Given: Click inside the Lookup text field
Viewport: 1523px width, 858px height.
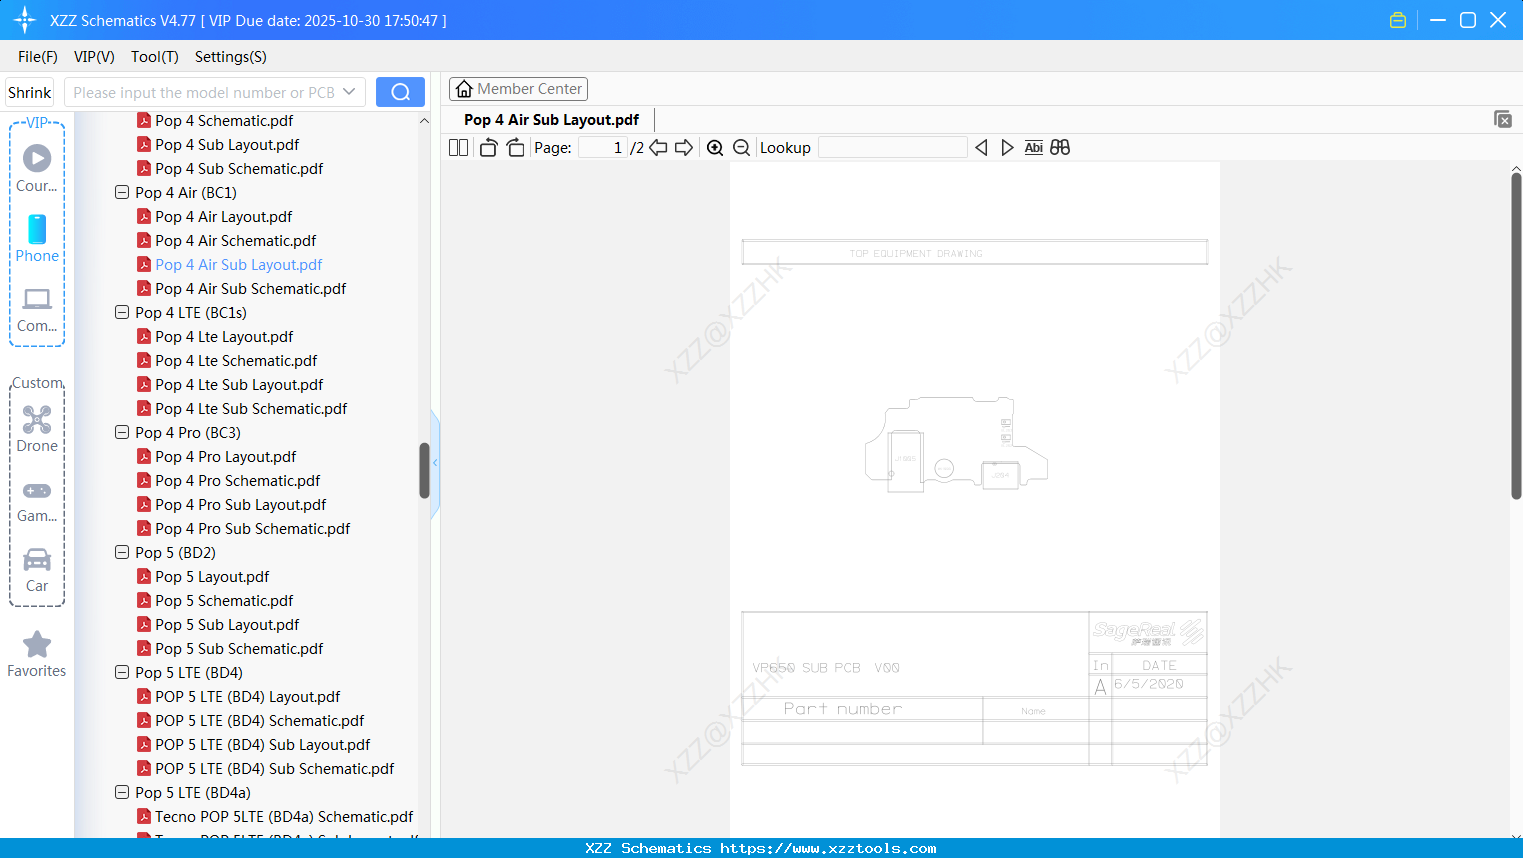Looking at the screenshot, I should click(892, 147).
